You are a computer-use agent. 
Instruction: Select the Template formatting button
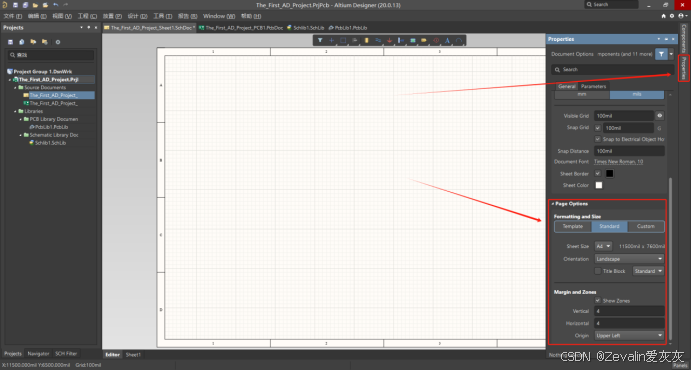(x=573, y=226)
